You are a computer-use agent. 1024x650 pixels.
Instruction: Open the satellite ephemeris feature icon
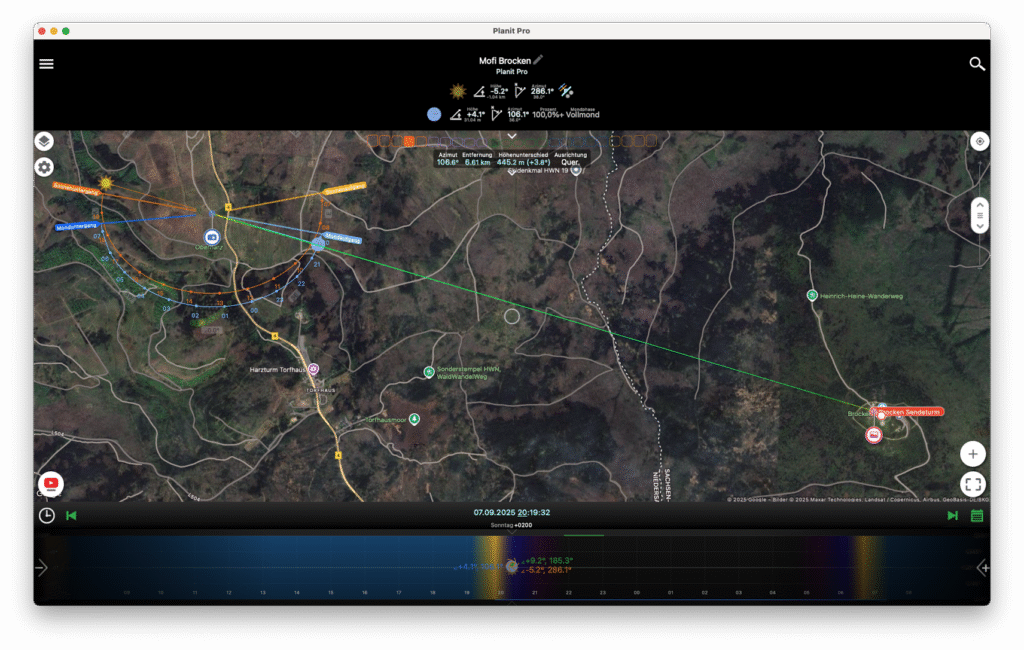tap(566, 91)
